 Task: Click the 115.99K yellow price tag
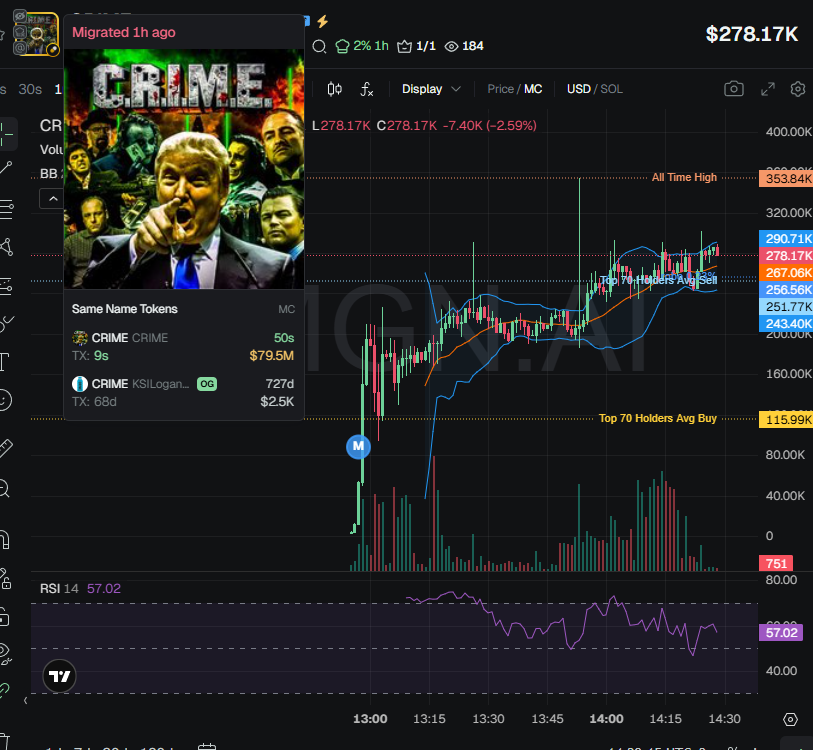[x=786, y=419]
